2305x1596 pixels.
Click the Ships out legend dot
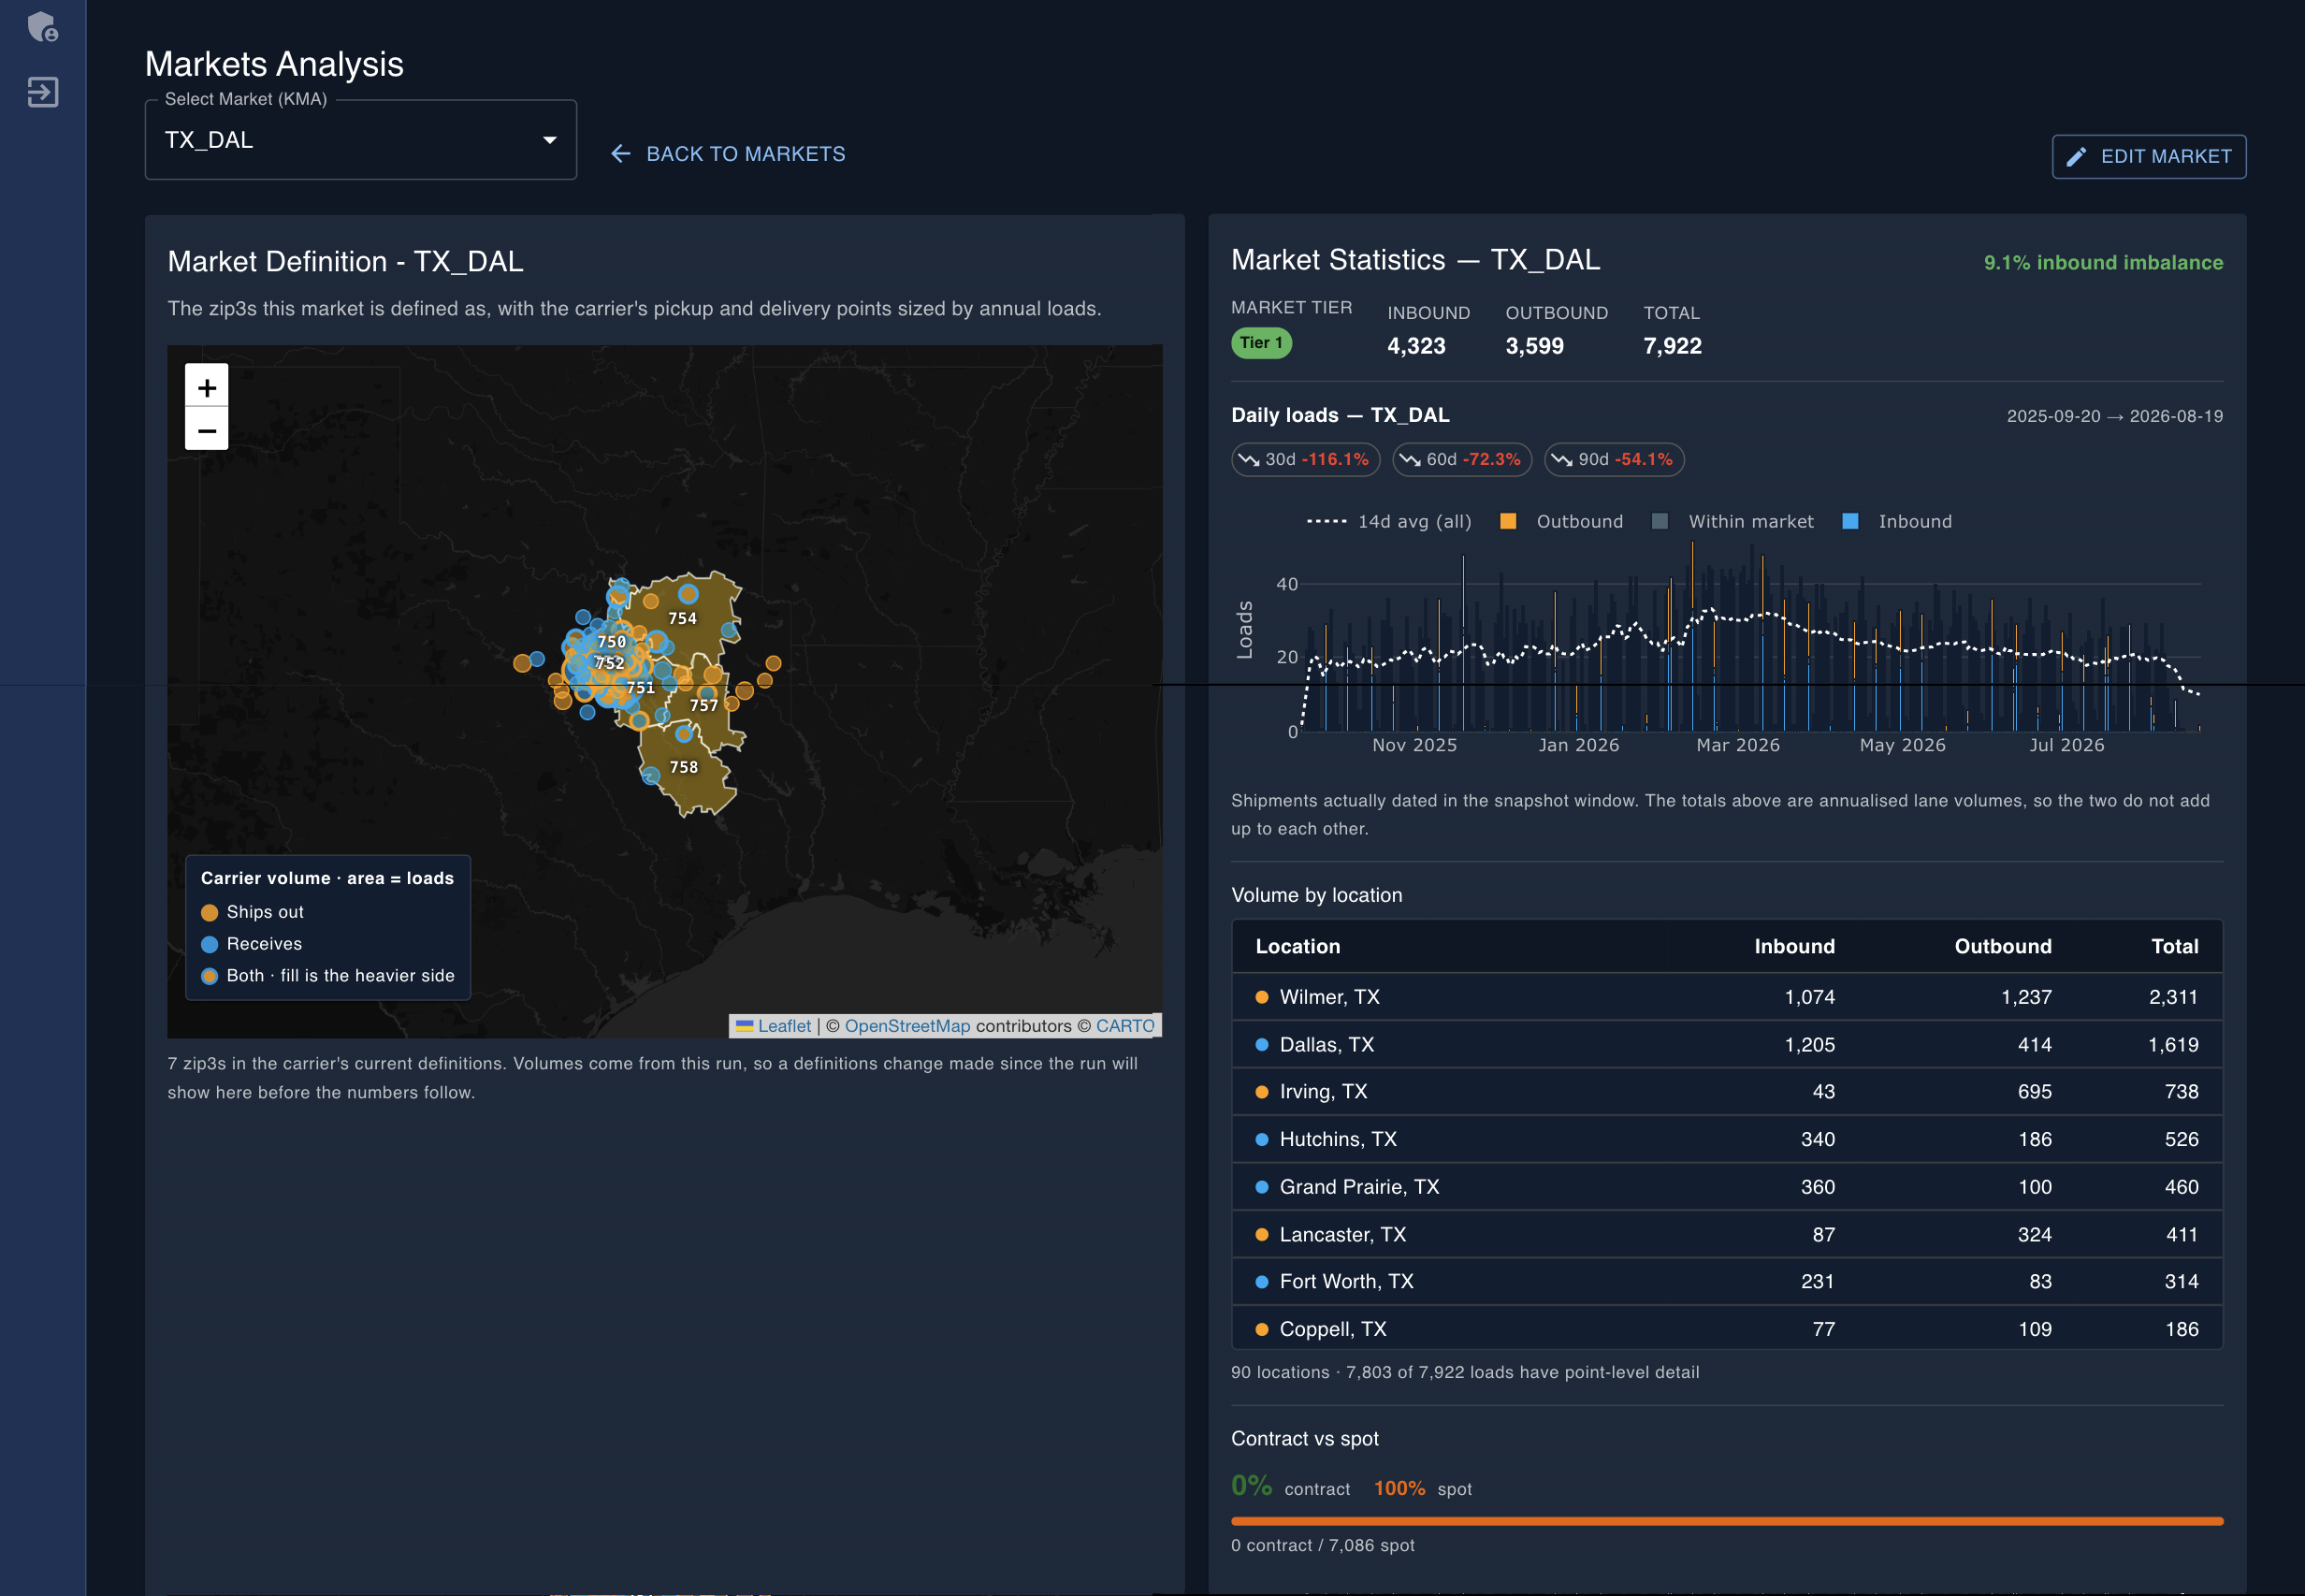pos(210,913)
